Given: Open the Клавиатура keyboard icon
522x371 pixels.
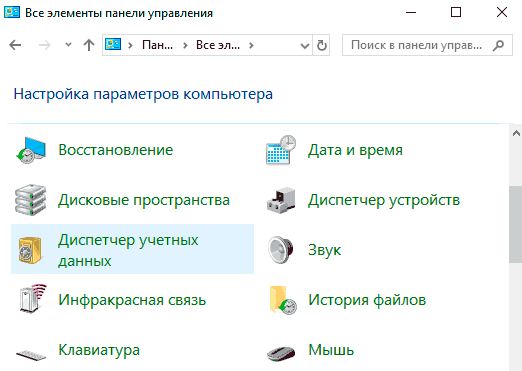Looking at the screenshot, I should coord(31,355).
